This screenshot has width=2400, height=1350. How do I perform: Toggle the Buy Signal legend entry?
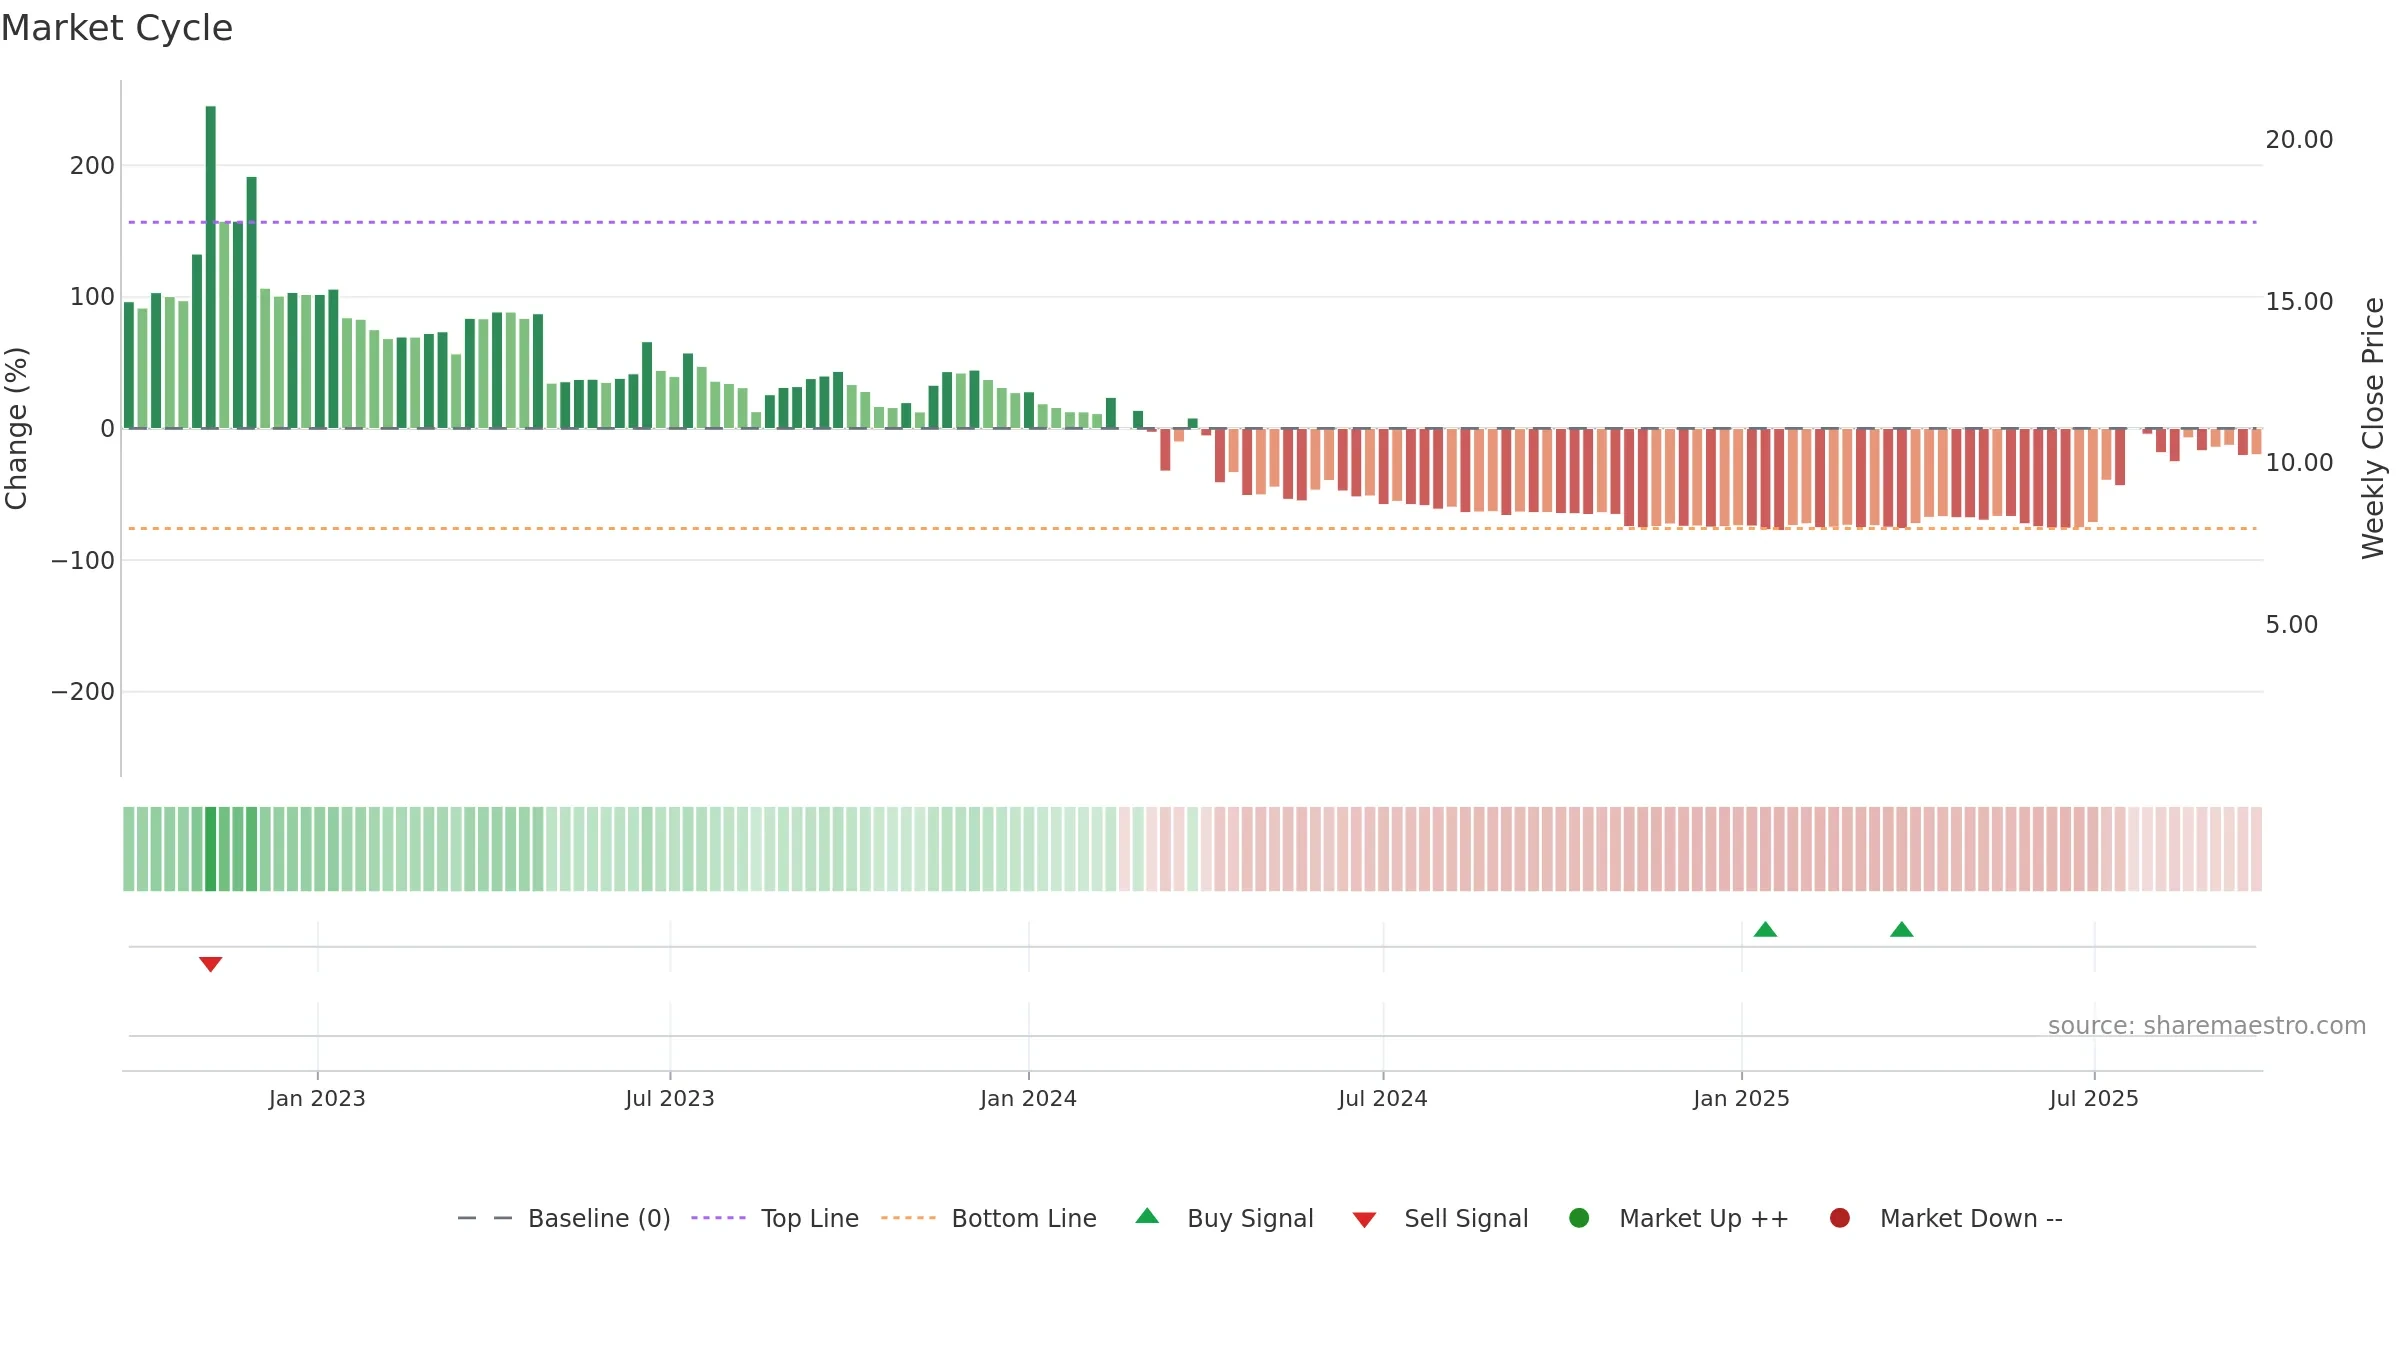1225,1218
